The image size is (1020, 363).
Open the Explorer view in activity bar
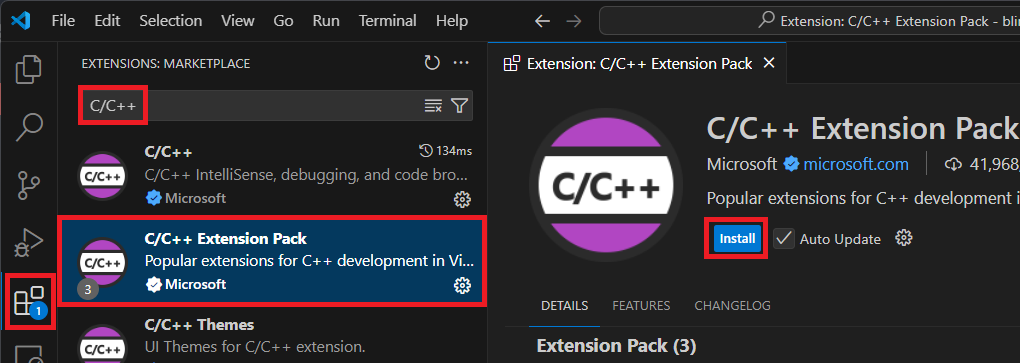point(29,70)
